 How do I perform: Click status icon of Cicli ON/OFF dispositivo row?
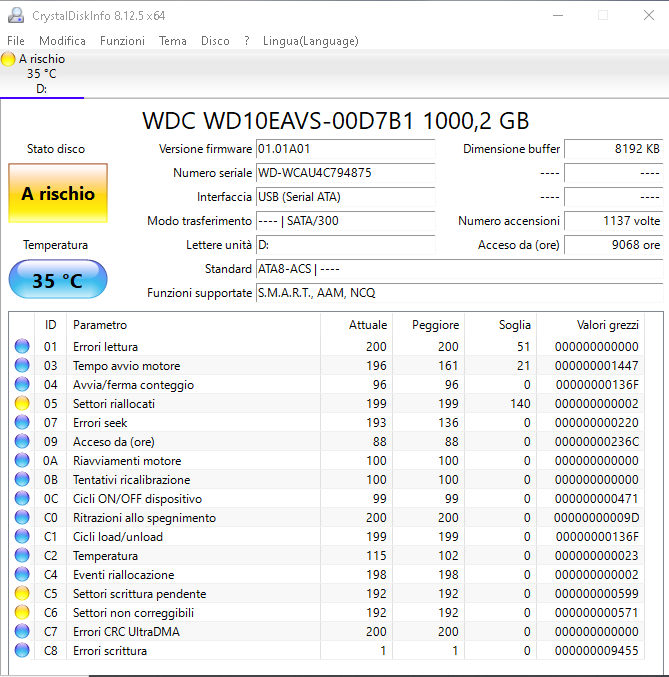(22, 498)
